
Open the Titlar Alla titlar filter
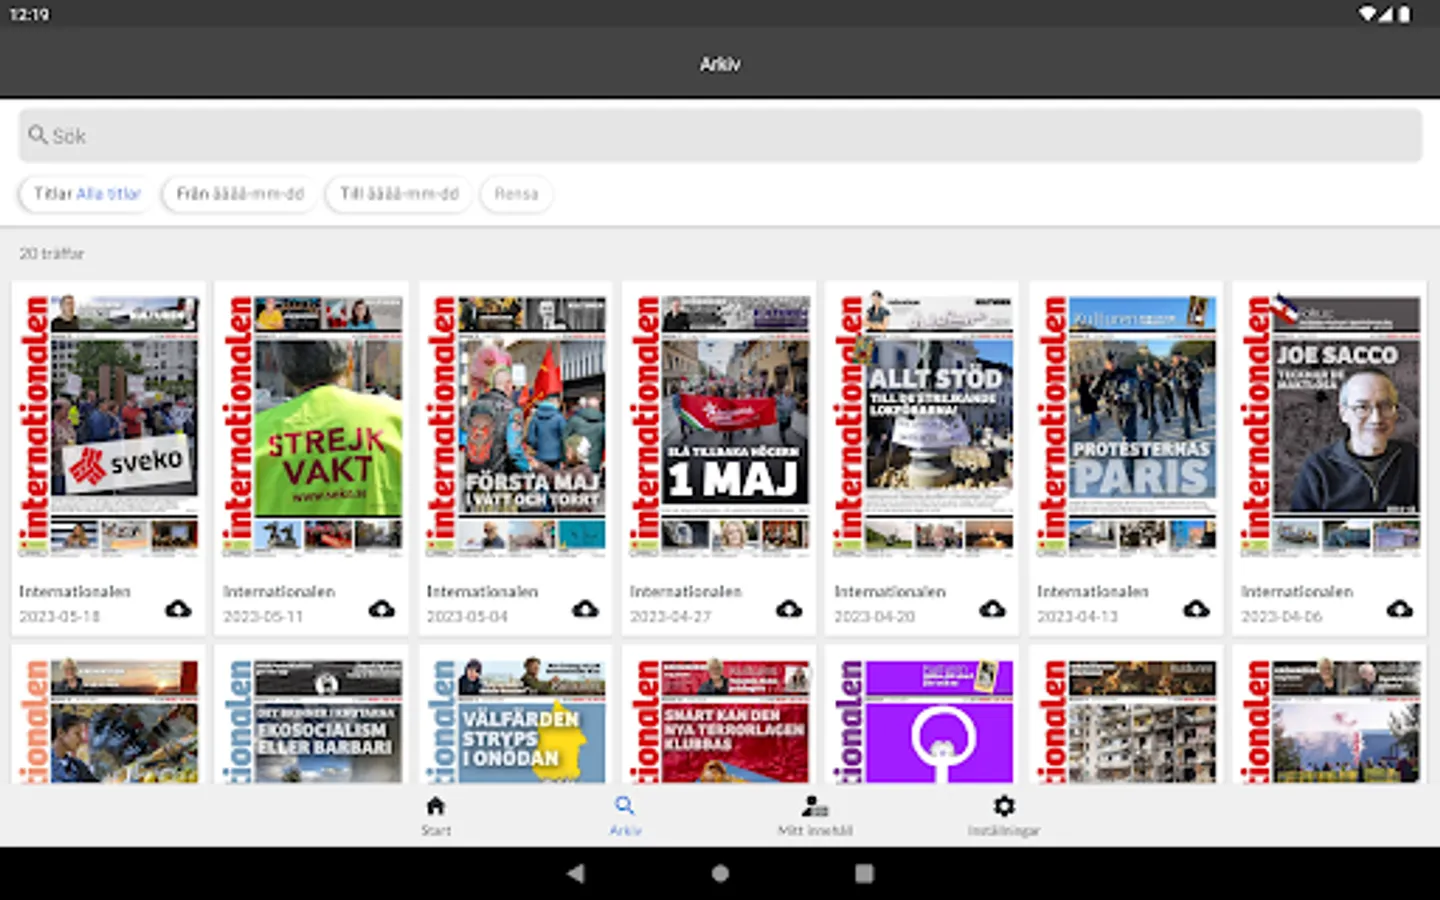click(87, 194)
